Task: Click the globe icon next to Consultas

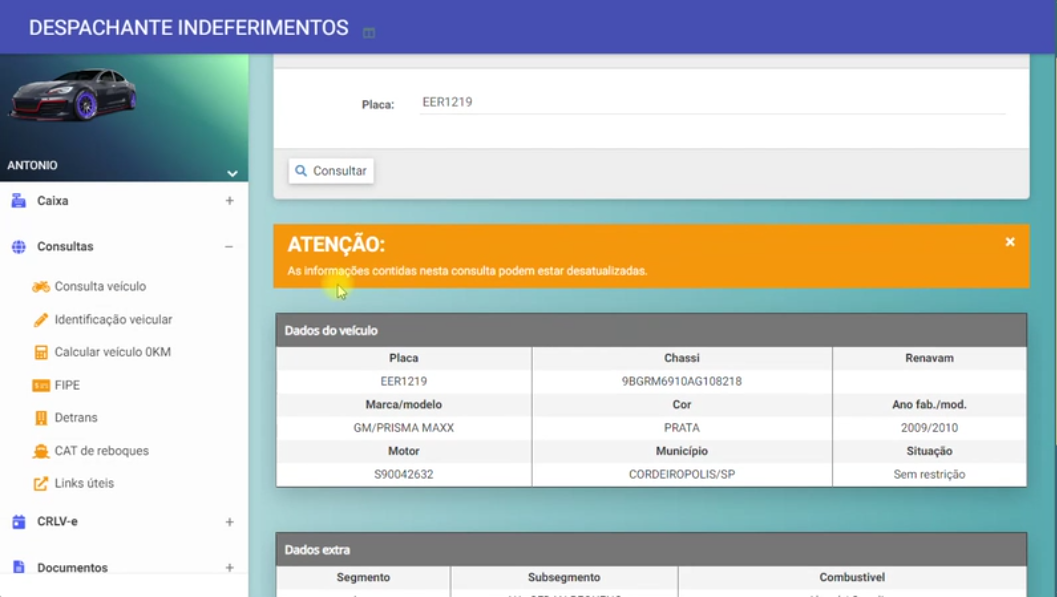Action: click(18, 247)
